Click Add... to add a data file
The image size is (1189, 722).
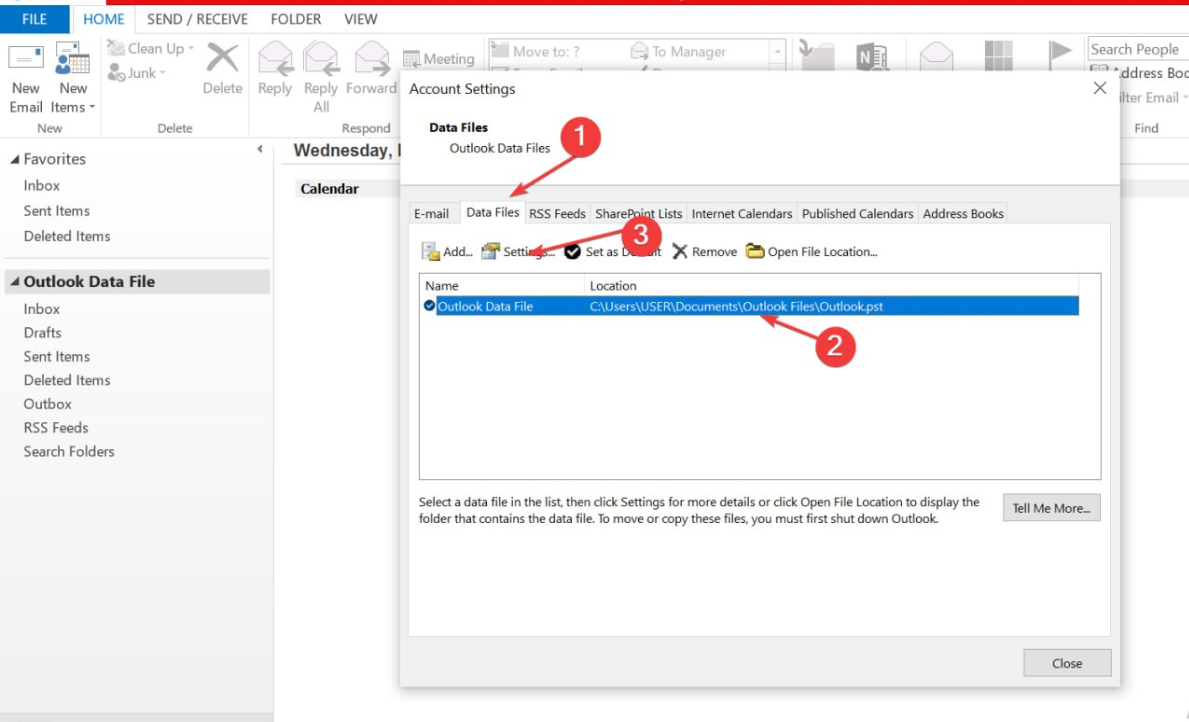coord(447,252)
